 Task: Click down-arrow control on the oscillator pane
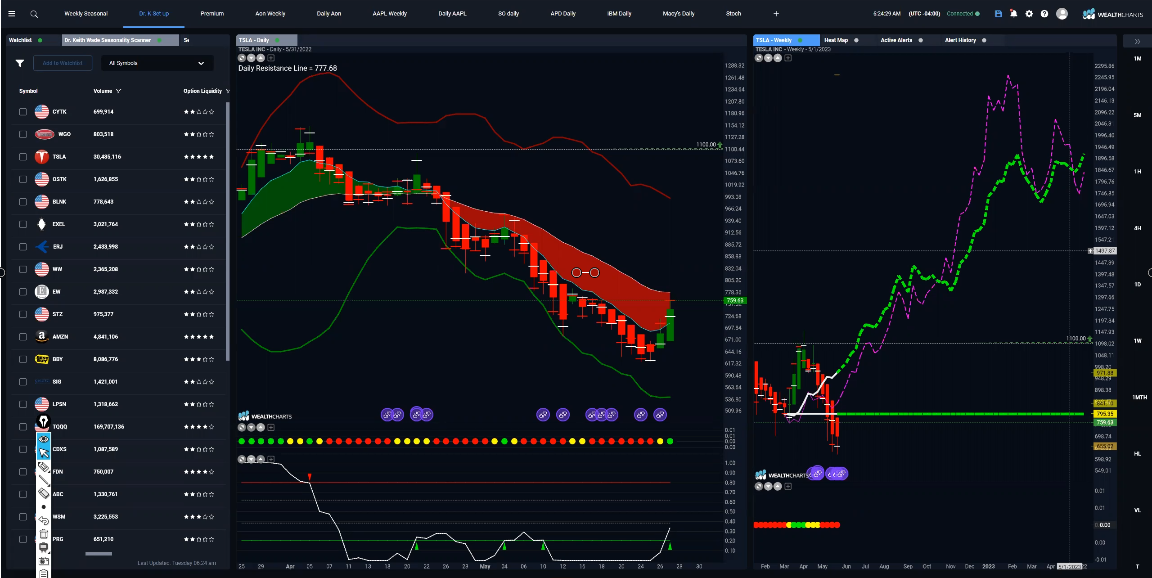pyautogui.click(x=252, y=459)
